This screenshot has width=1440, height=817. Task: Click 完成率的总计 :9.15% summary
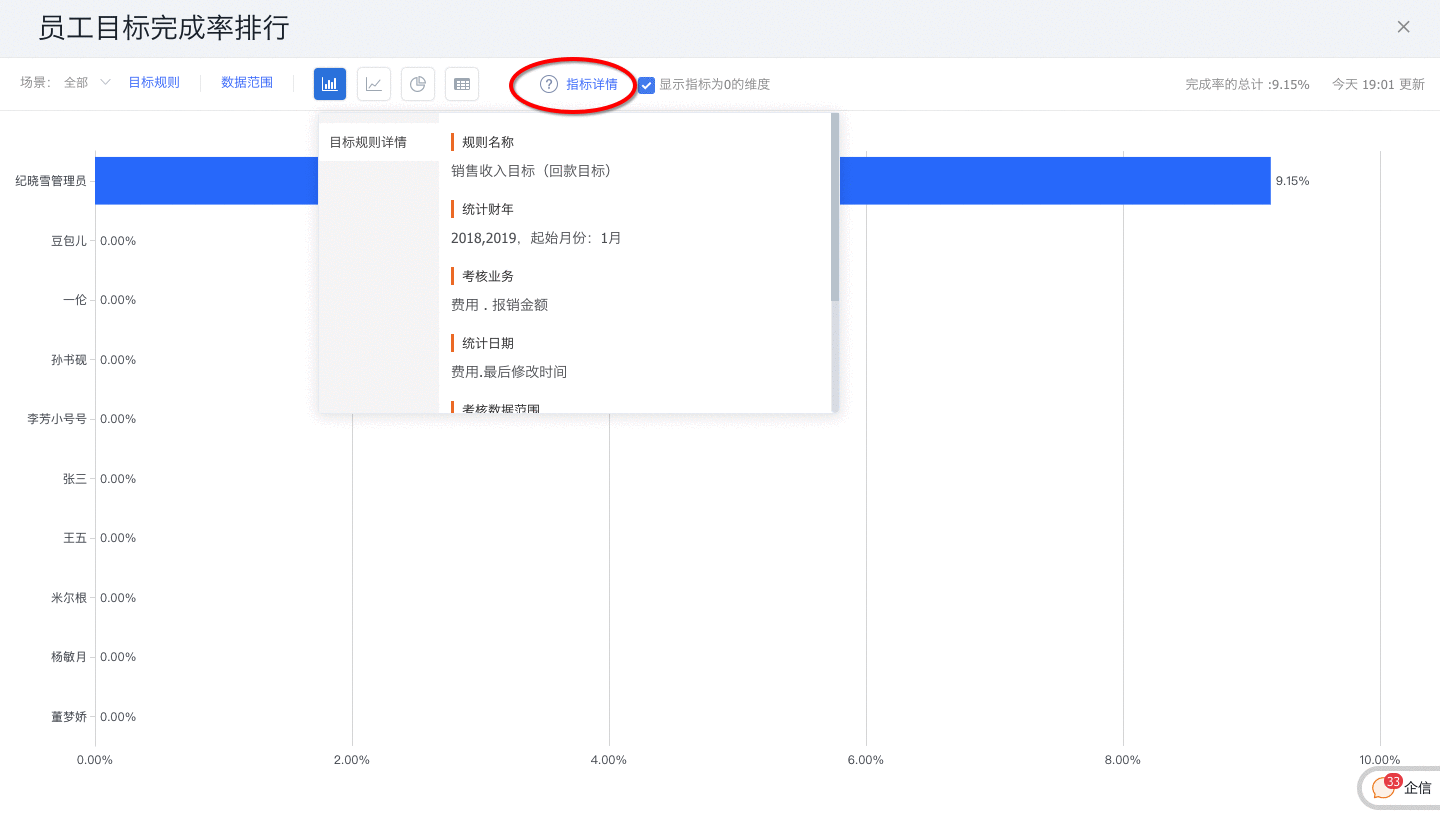pos(1247,85)
